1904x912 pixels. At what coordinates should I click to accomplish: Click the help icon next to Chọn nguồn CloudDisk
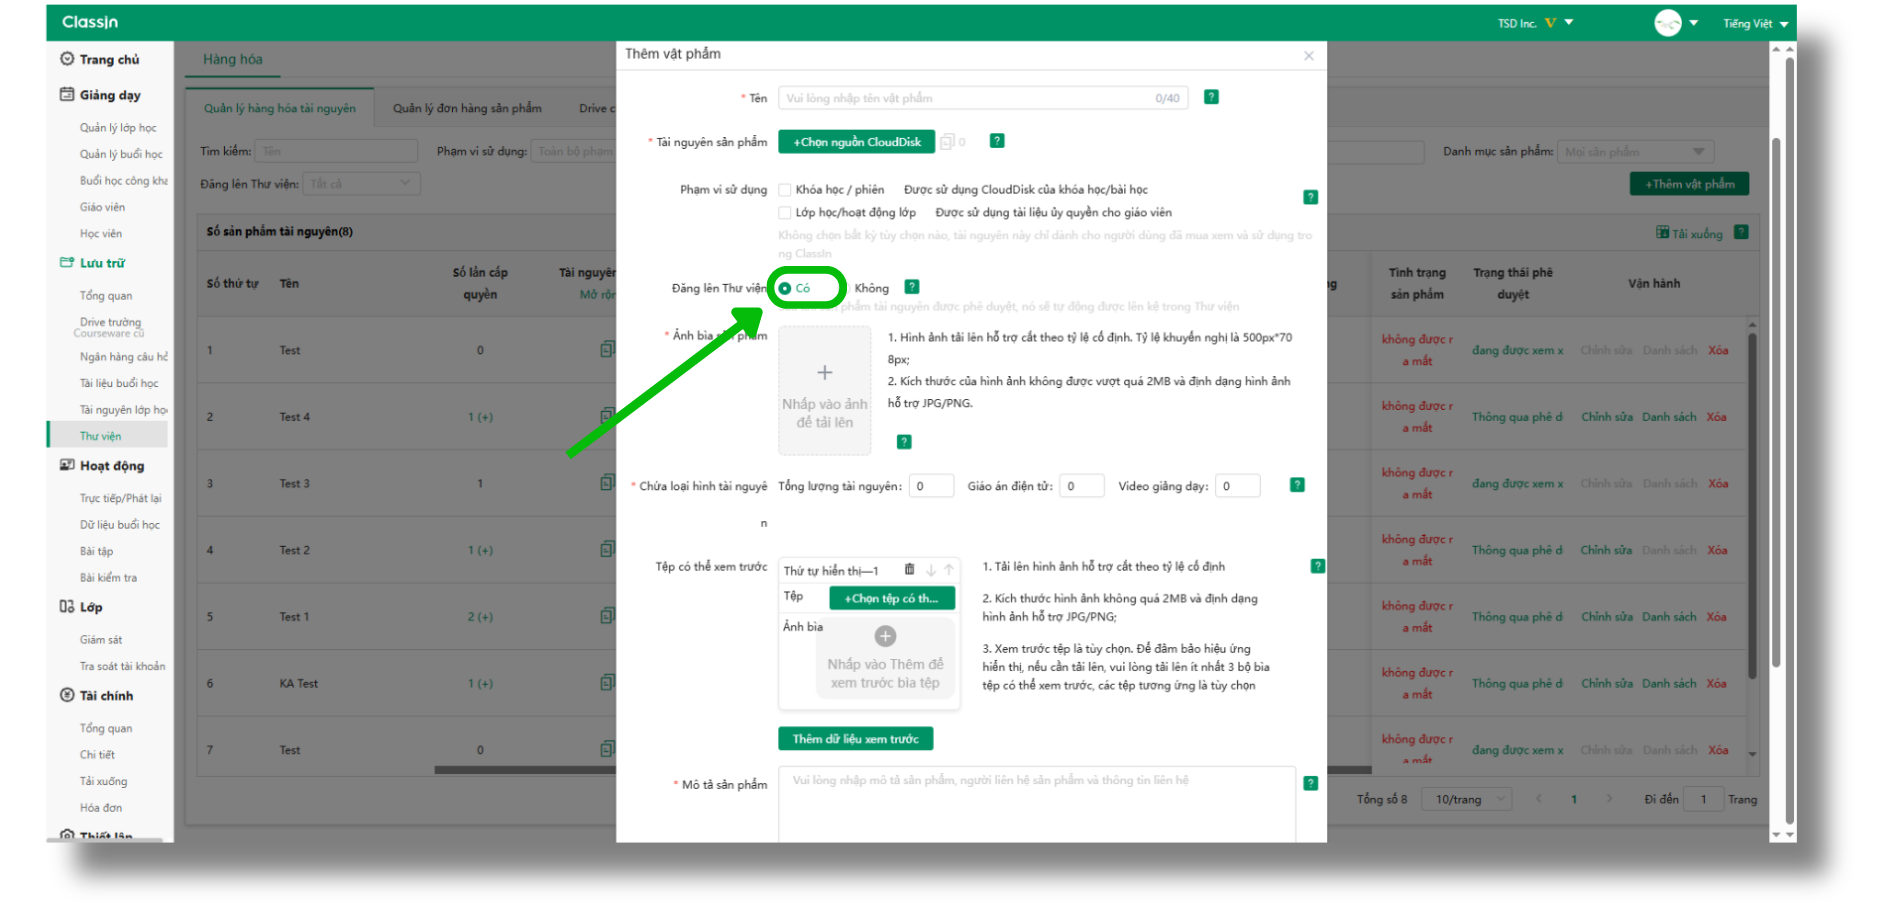pos(997,141)
